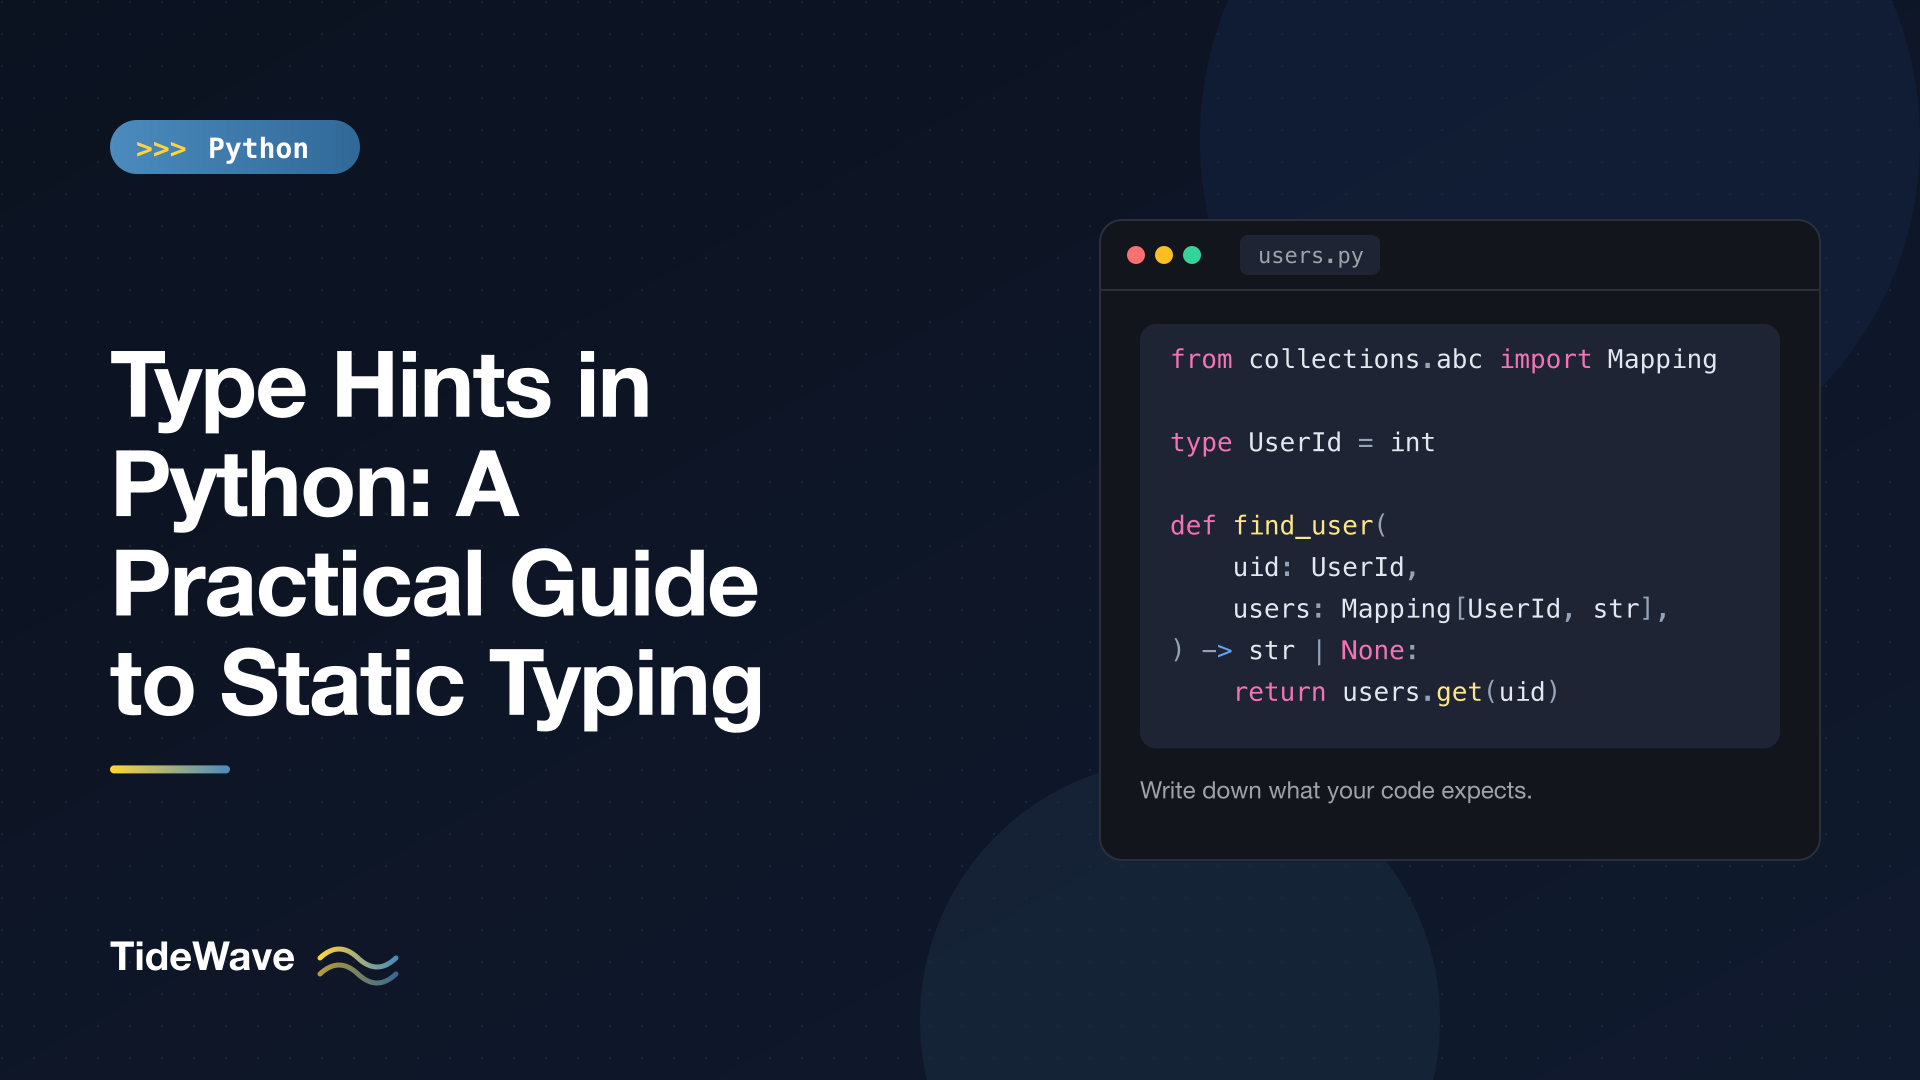Click the 'return users.get(uid)' line

click(x=1396, y=692)
